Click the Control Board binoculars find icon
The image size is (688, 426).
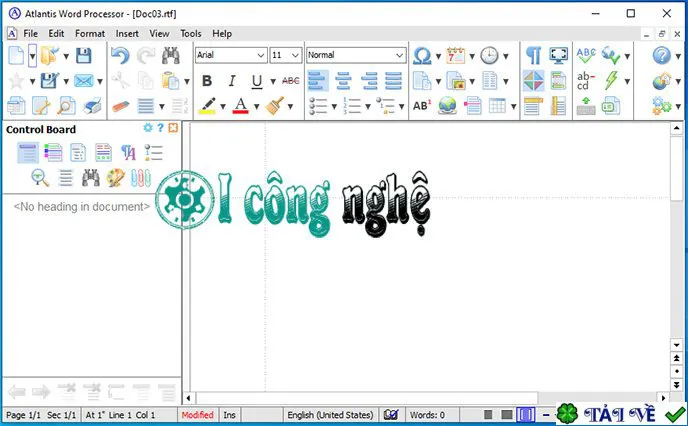[x=90, y=178]
